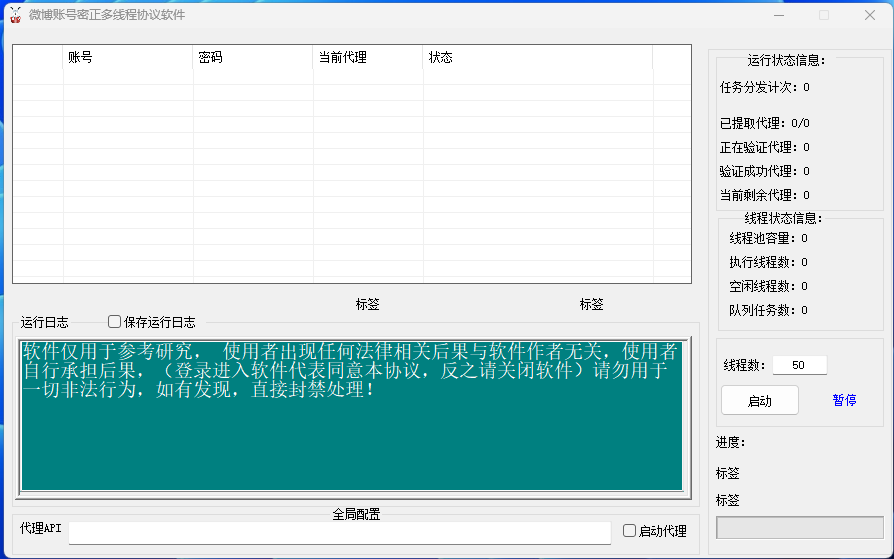Click the 空闲线程数：0 text
The height and width of the screenshot is (559, 894).
coord(769,286)
